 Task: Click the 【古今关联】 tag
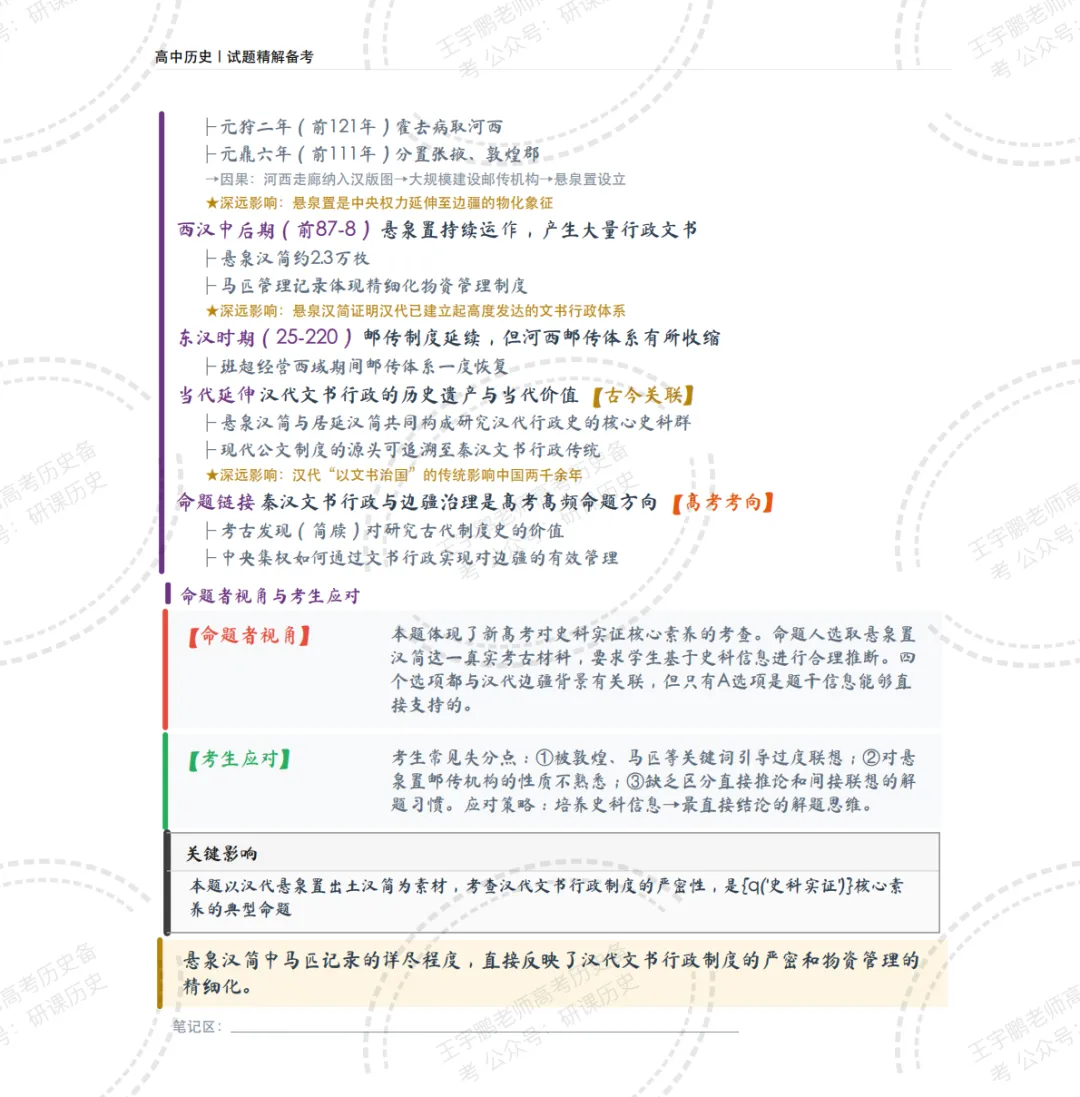point(644,395)
